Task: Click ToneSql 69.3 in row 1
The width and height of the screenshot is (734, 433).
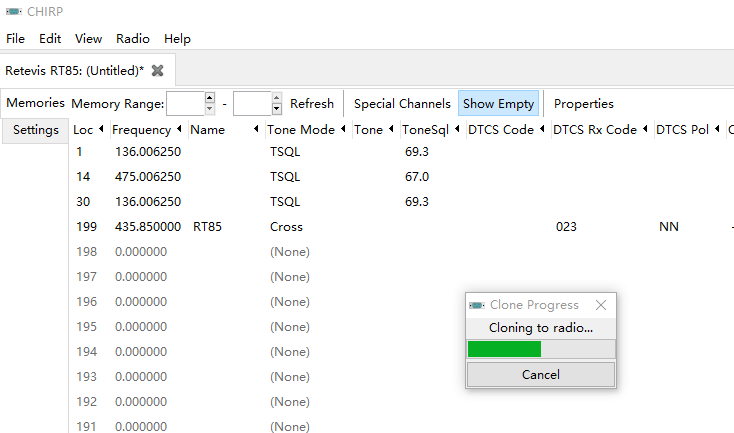Action: pyautogui.click(x=417, y=152)
